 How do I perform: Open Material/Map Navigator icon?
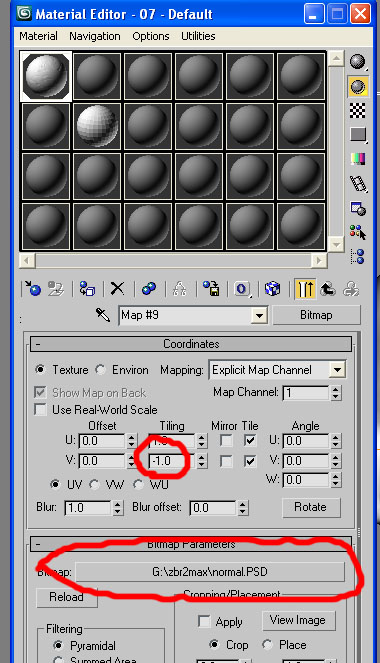pyautogui.click(x=358, y=256)
